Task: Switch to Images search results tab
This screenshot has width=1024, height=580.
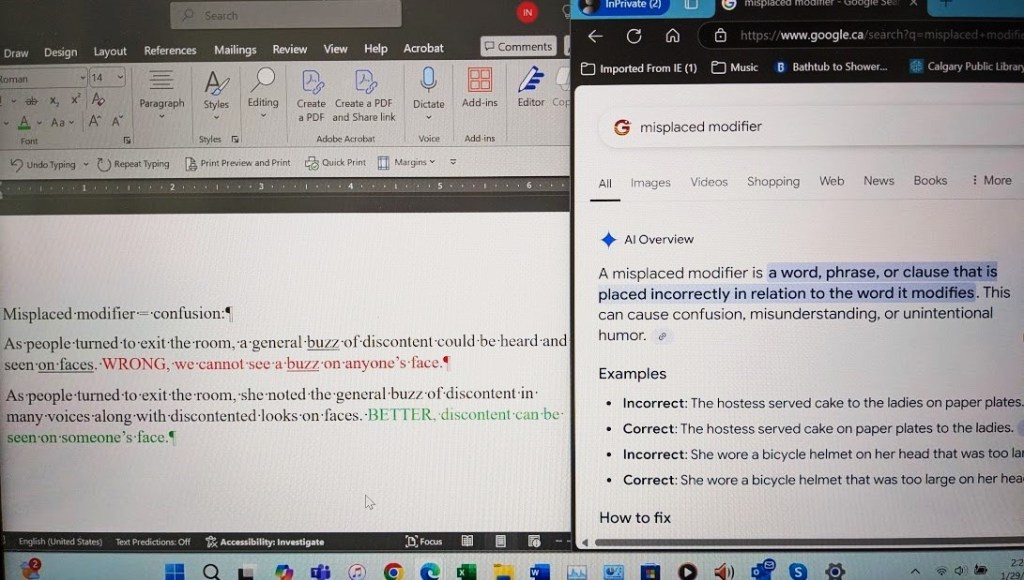Action: 650,182
